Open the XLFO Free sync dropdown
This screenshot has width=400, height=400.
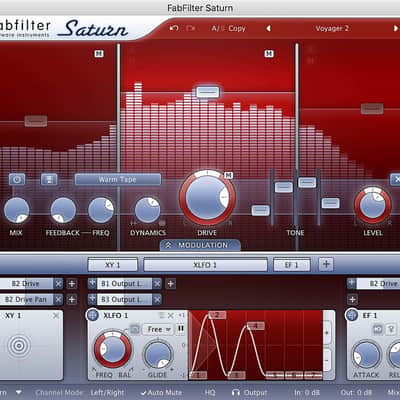[x=159, y=329]
